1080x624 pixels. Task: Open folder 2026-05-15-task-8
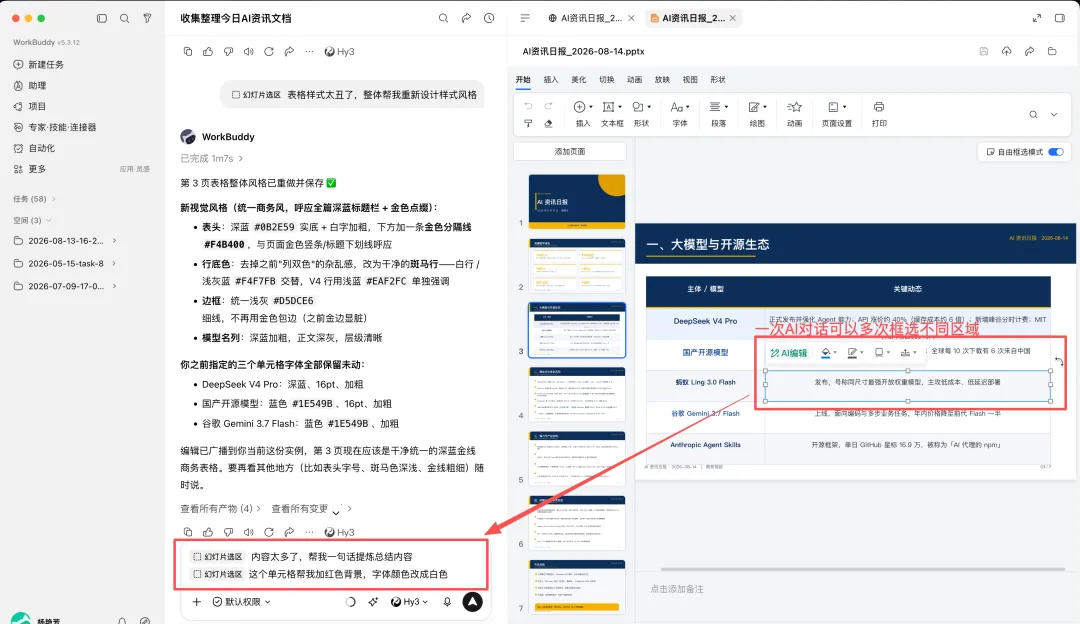pos(65,264)
